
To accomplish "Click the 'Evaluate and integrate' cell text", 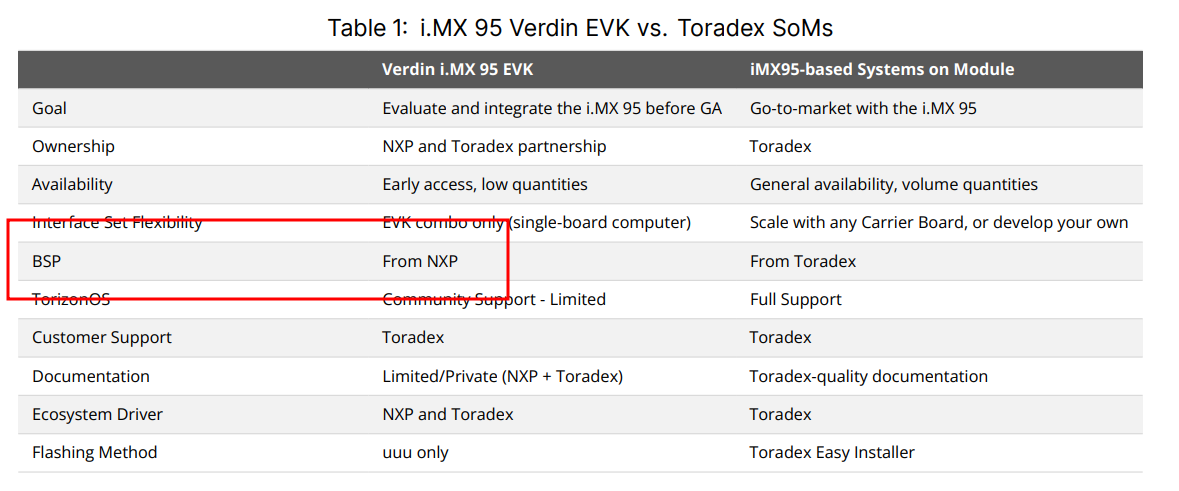I will (552, 108).
